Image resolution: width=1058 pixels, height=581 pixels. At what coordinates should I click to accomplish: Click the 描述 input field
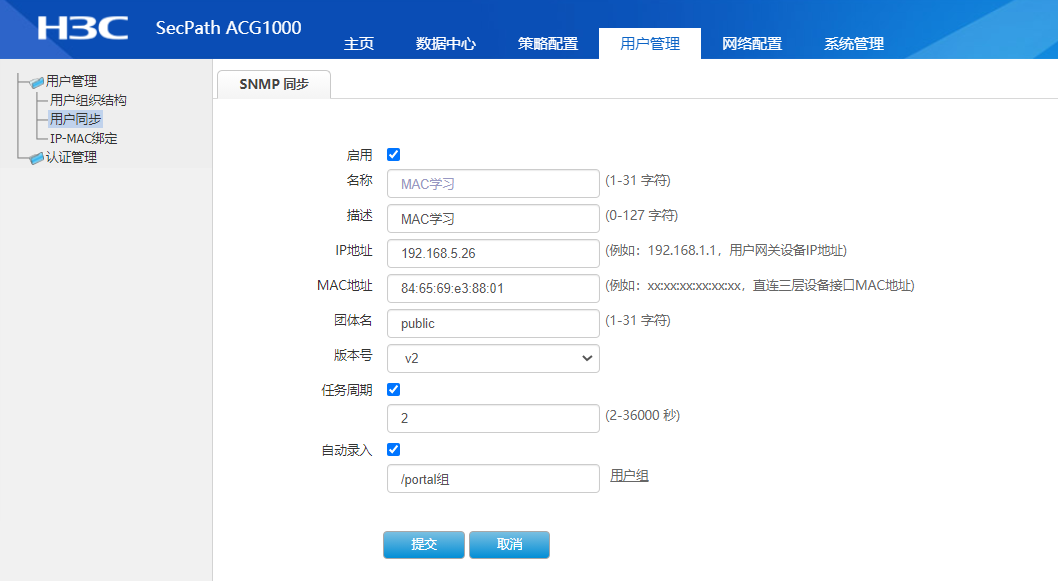tap(493, 219)
